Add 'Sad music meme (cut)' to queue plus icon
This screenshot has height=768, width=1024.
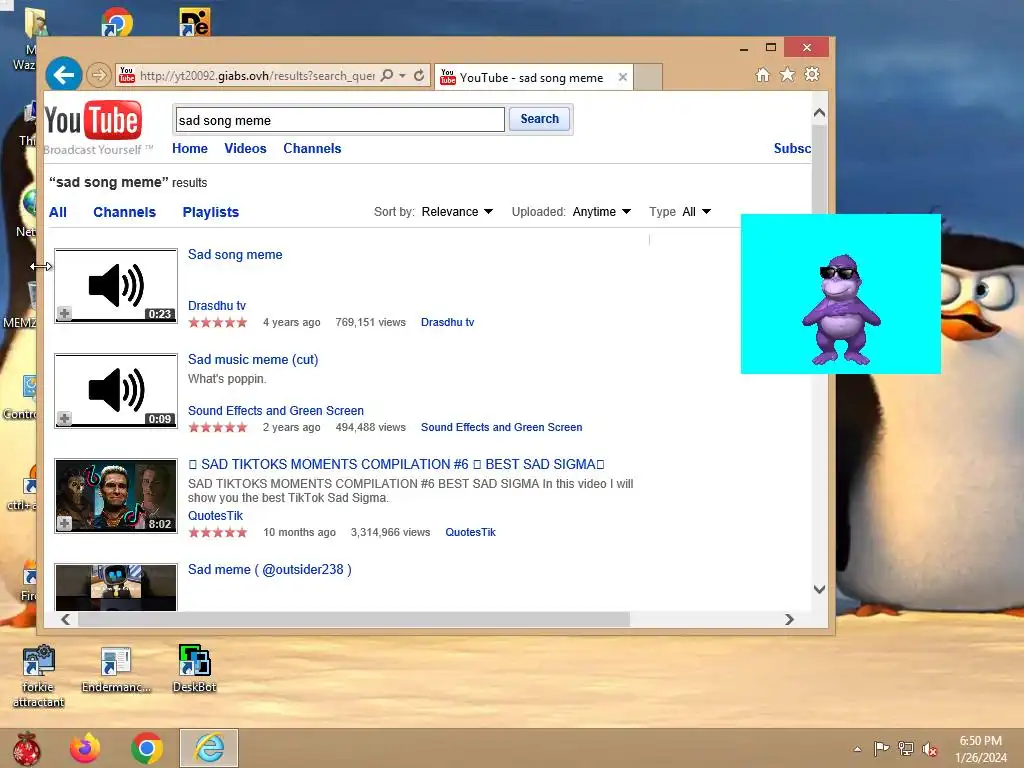64,419
